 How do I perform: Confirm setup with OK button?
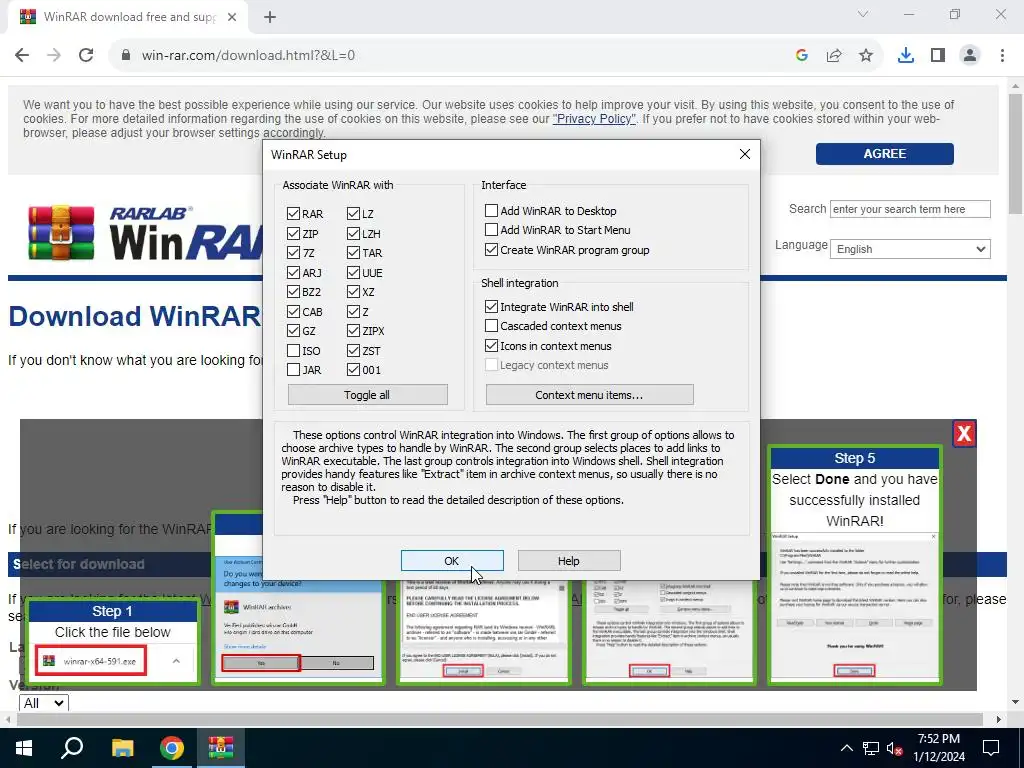[x=452, y=560]
